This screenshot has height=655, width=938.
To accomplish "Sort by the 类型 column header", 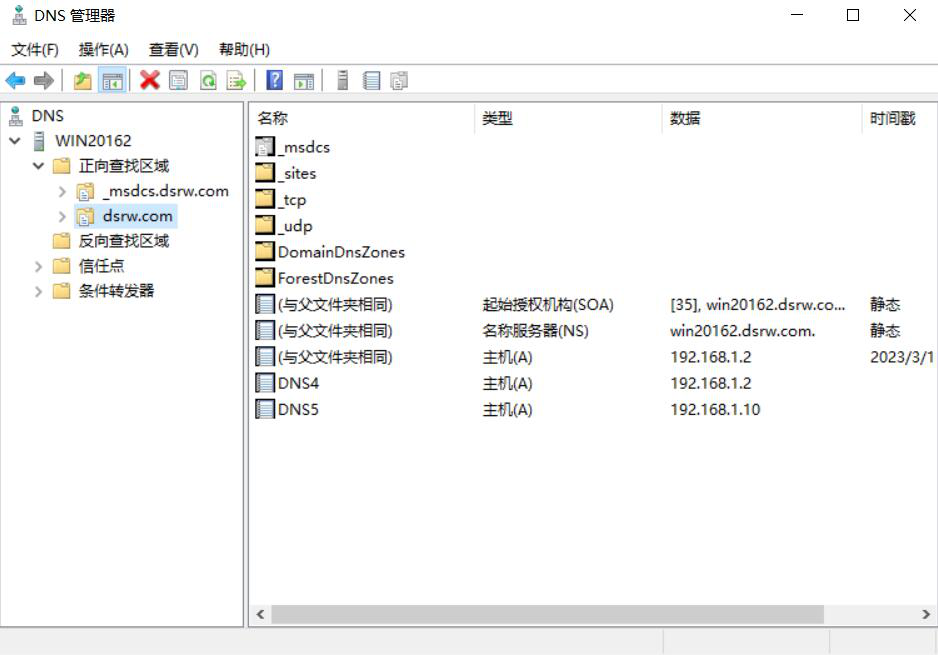I will pos(568,118).
